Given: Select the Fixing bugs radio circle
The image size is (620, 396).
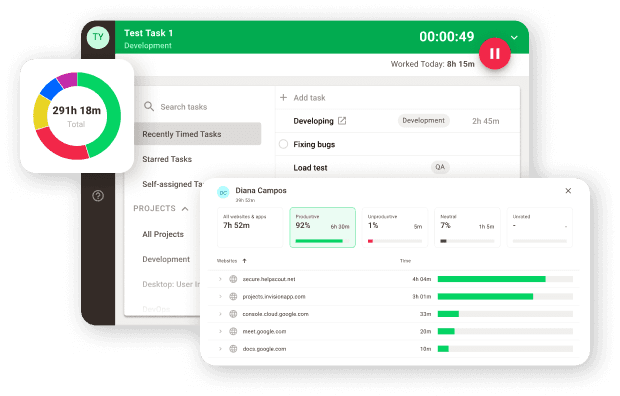Looking at the screenshot, I should point(284,144).
